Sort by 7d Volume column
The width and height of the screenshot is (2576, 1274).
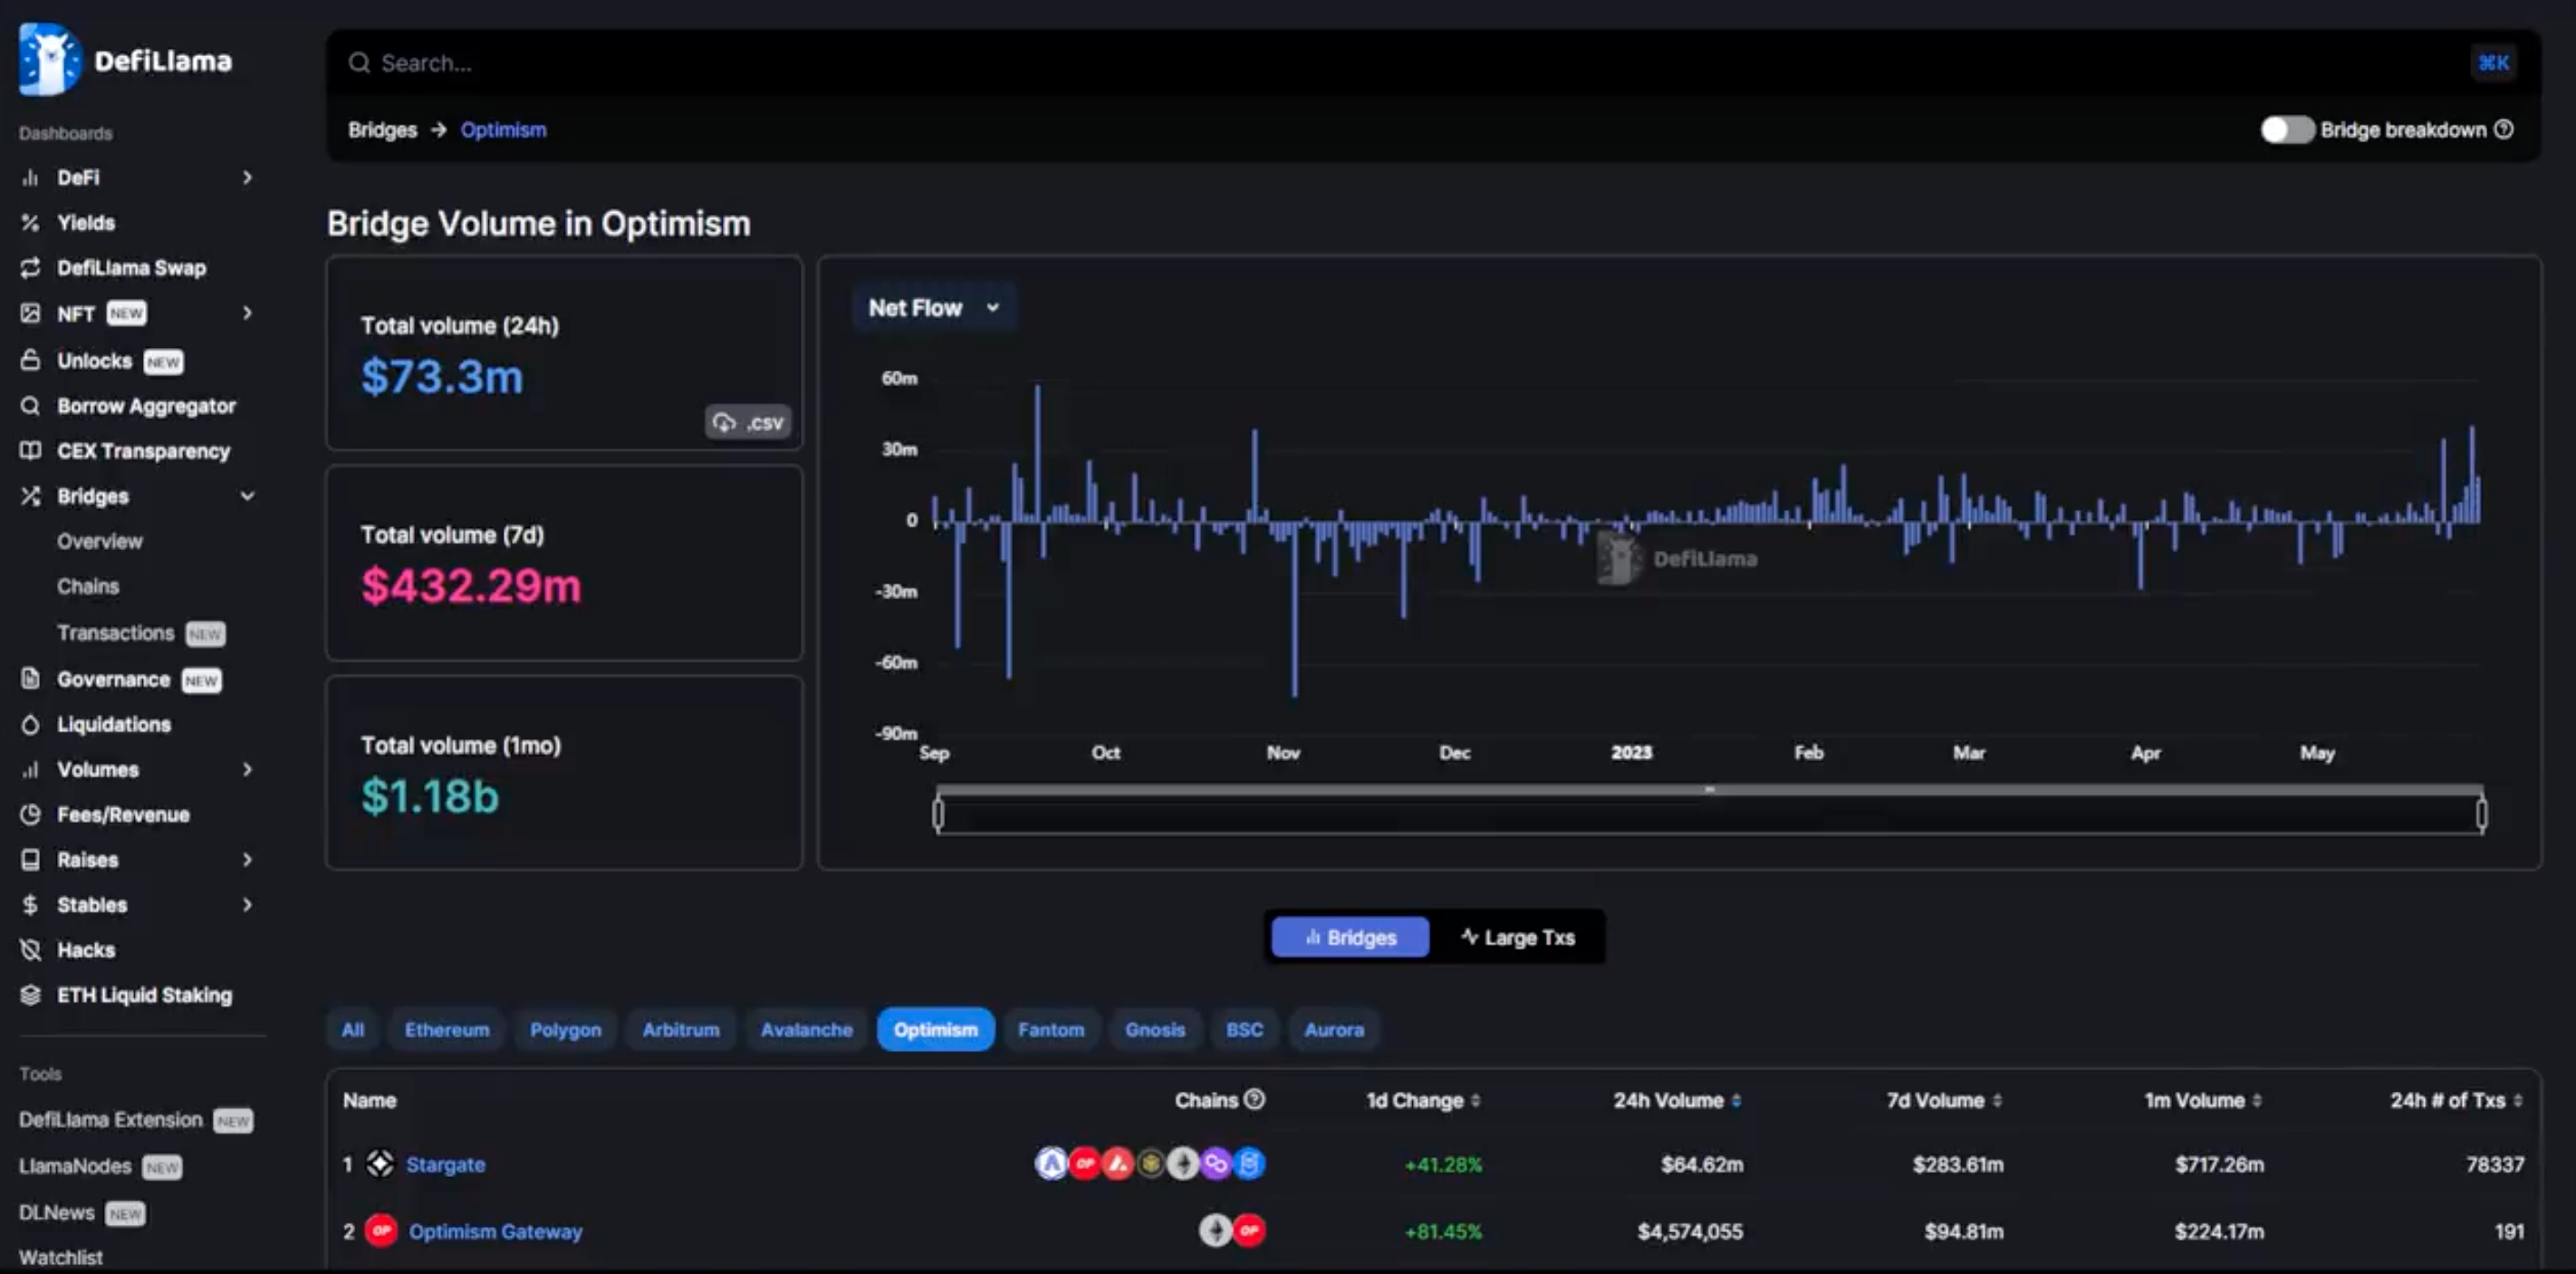coord(1944,1100)
